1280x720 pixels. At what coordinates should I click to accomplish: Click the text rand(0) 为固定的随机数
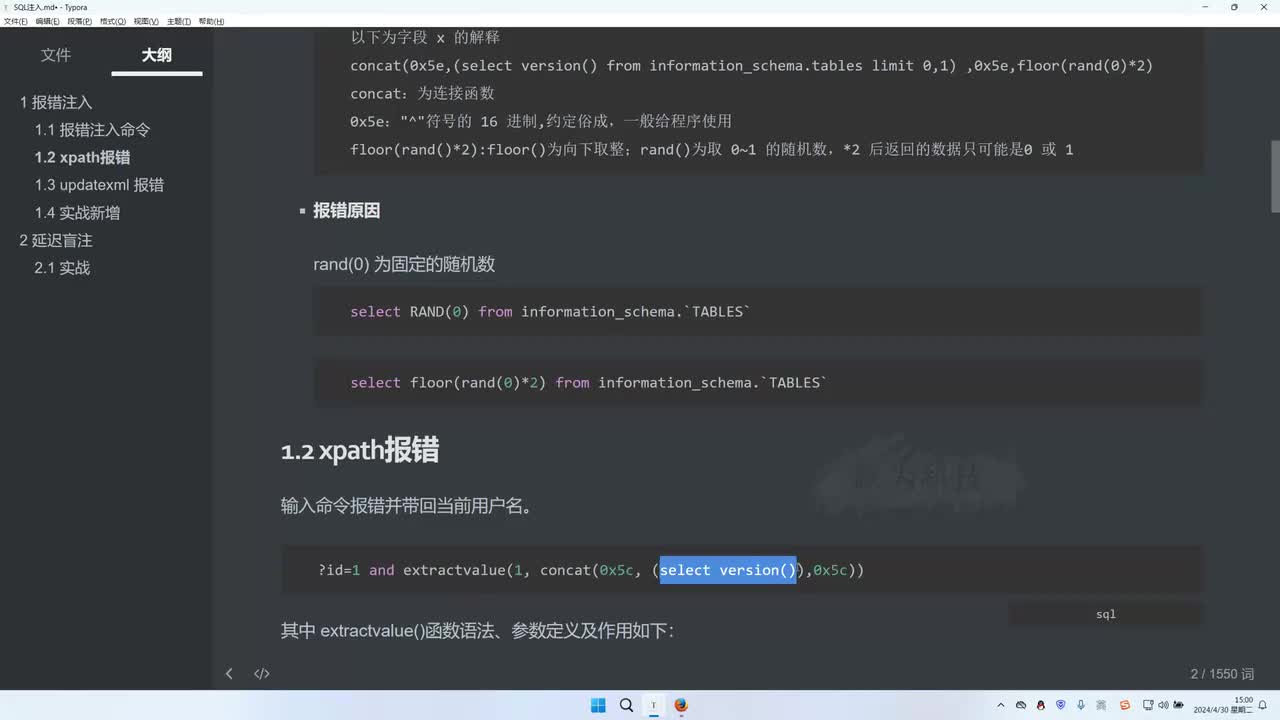point(404,264)
